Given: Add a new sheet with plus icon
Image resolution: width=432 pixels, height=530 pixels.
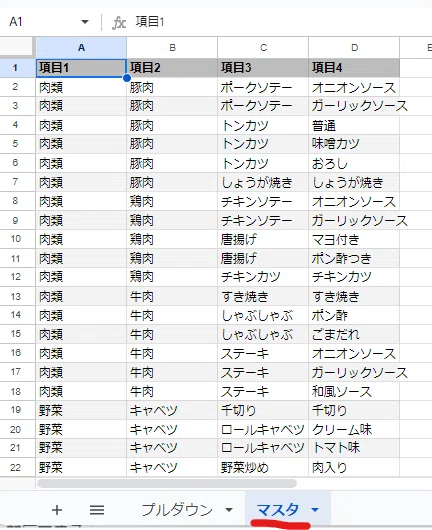Looking at the screenshot, I should coord(57,509).
